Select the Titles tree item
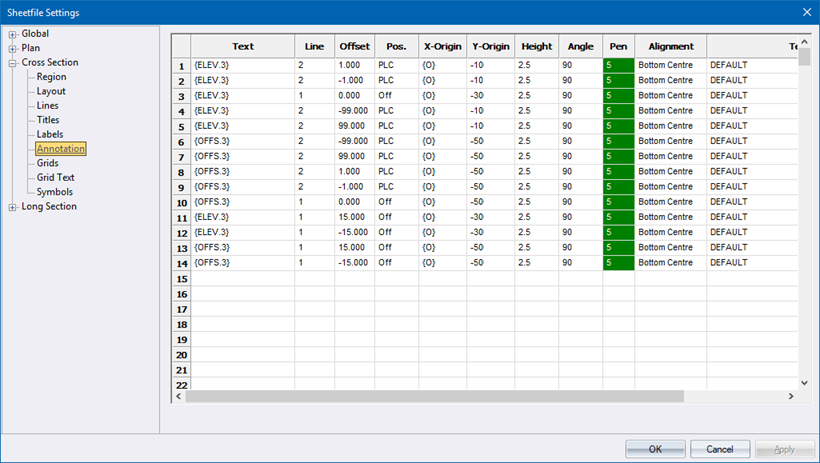The width and height of the screenshot is (820, 463). (x=48, y=120)
